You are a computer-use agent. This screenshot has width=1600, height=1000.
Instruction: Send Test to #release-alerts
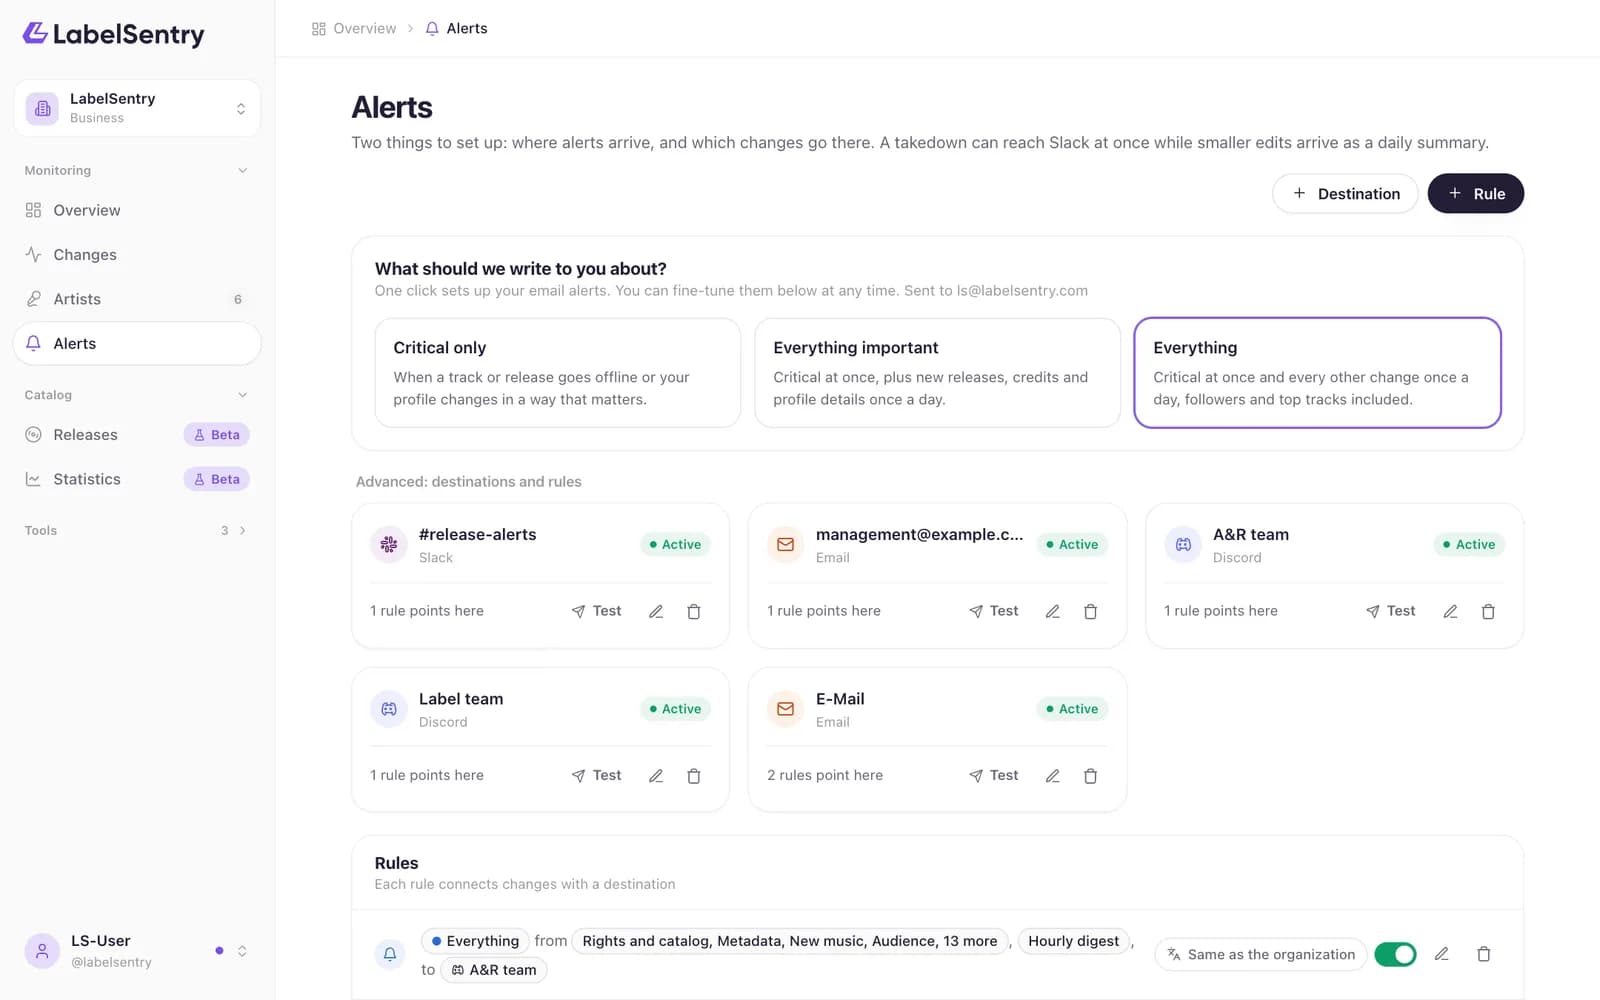coord(596,611)
